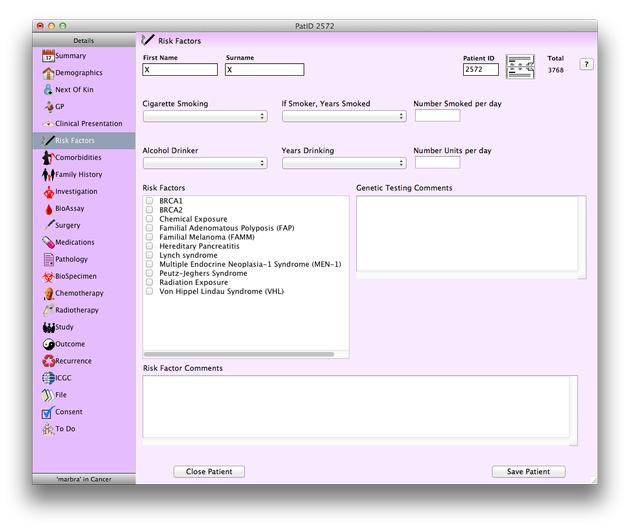Open the Pathology document icon
The height and width of the screenshot is (529, 630).
[49, 259]
